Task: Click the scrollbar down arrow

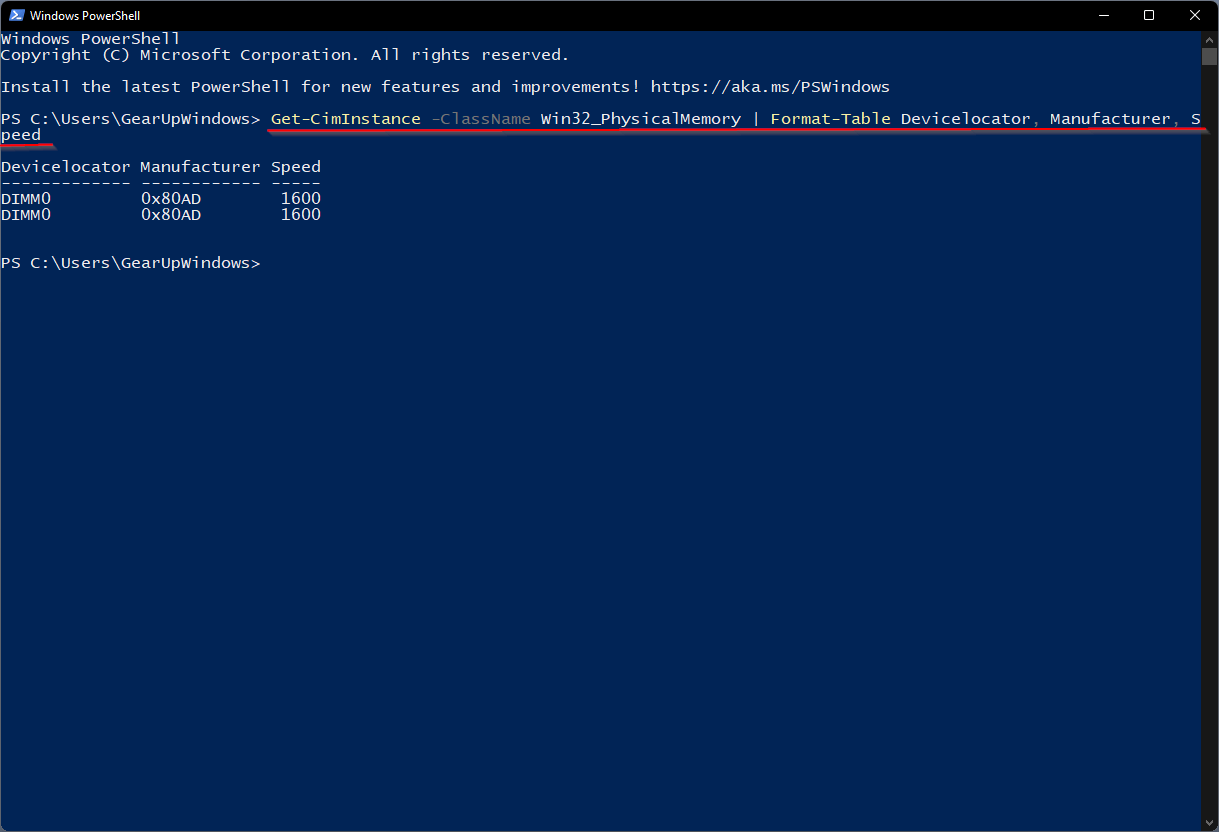Action: click(x=1210, y=822)
